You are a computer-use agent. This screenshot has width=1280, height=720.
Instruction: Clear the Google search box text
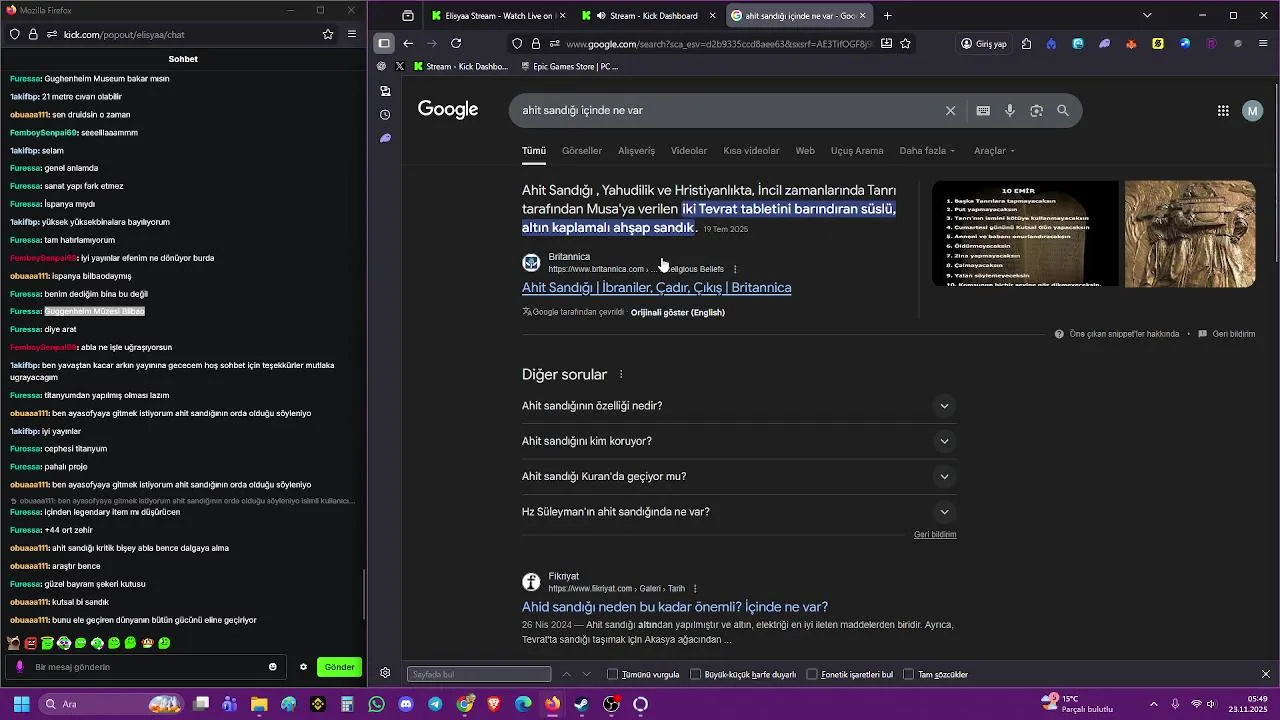(950, 111)
